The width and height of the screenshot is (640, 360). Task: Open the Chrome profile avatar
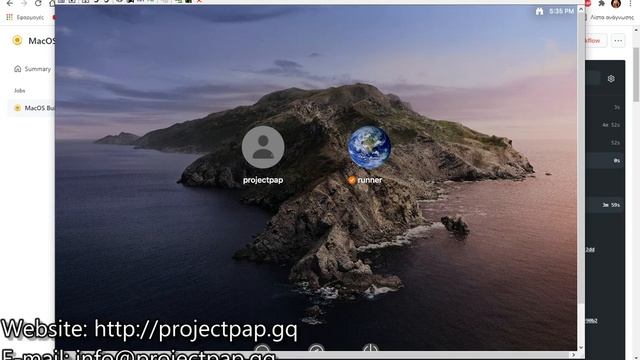click(616, 3)
